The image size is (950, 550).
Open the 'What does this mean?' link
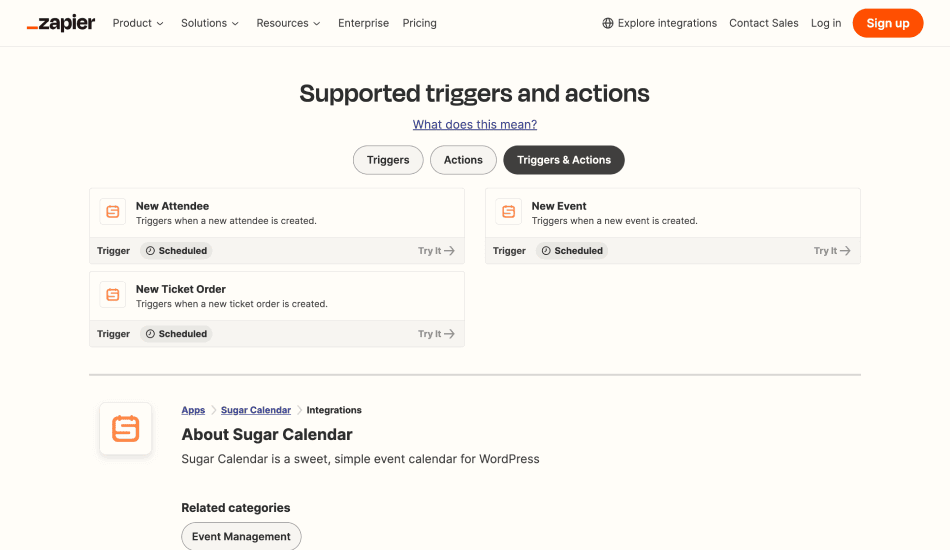[x=475, y=124]
